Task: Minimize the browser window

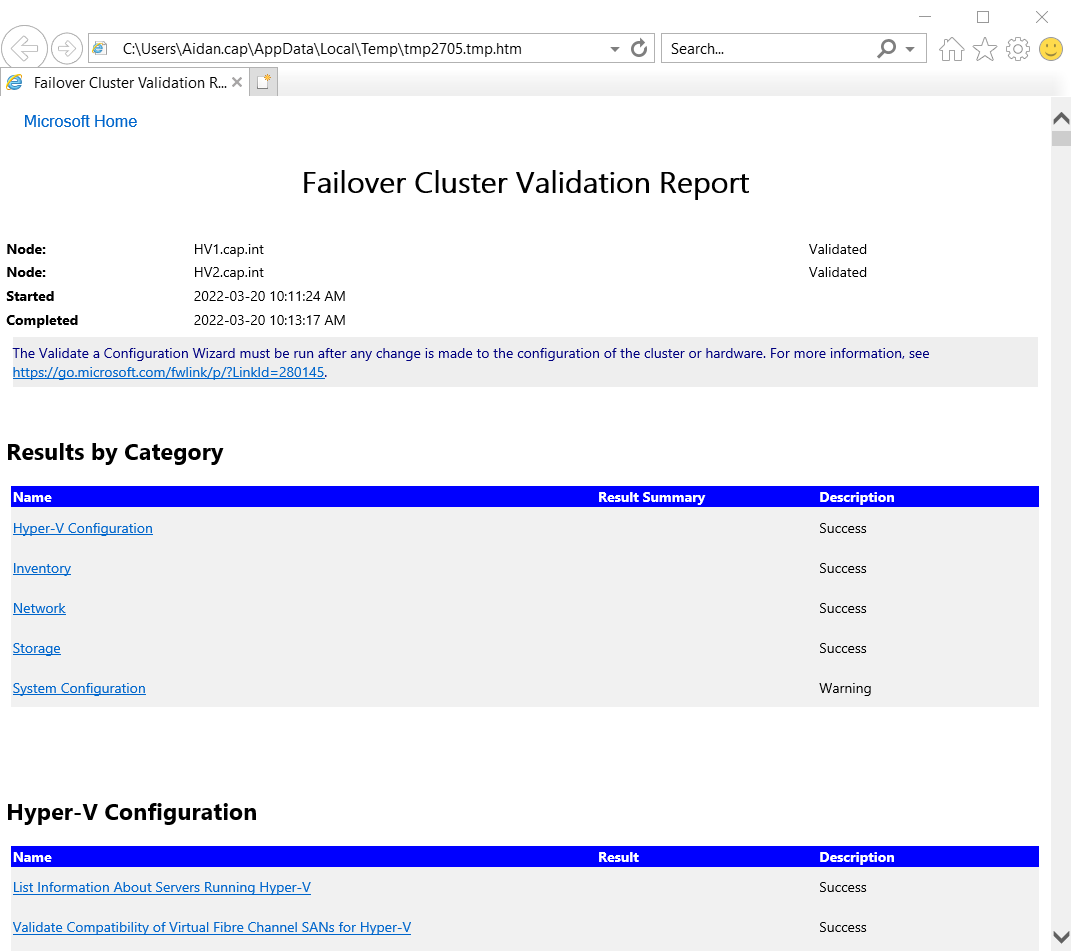Action: tap(925, 16)
